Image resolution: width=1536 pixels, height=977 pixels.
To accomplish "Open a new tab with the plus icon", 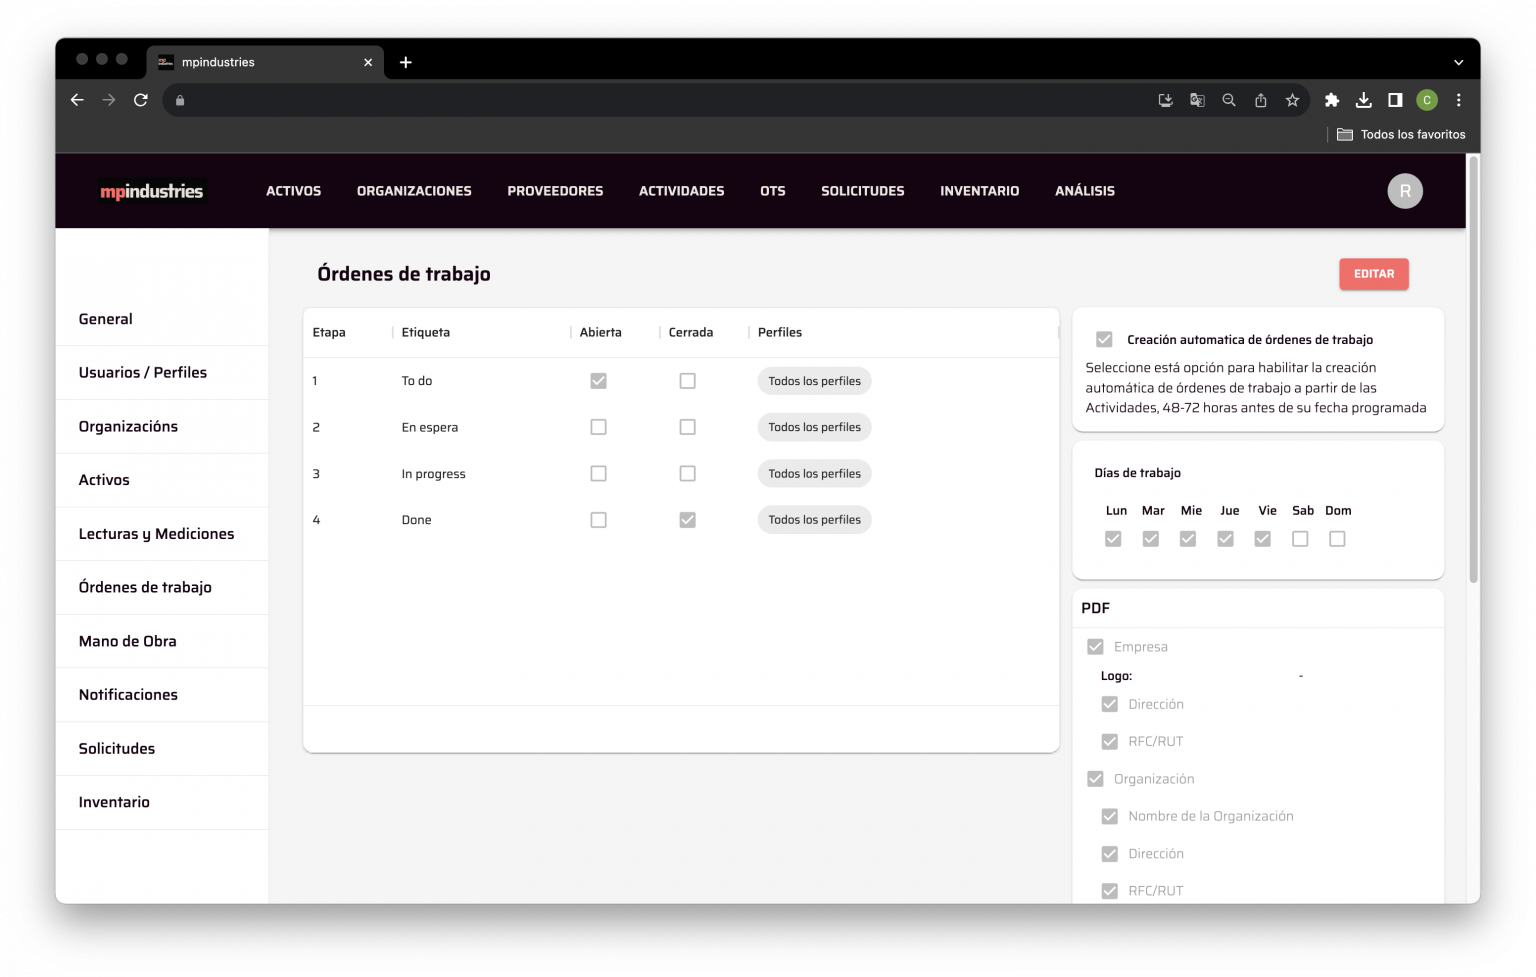I will (x=406, y=62).
